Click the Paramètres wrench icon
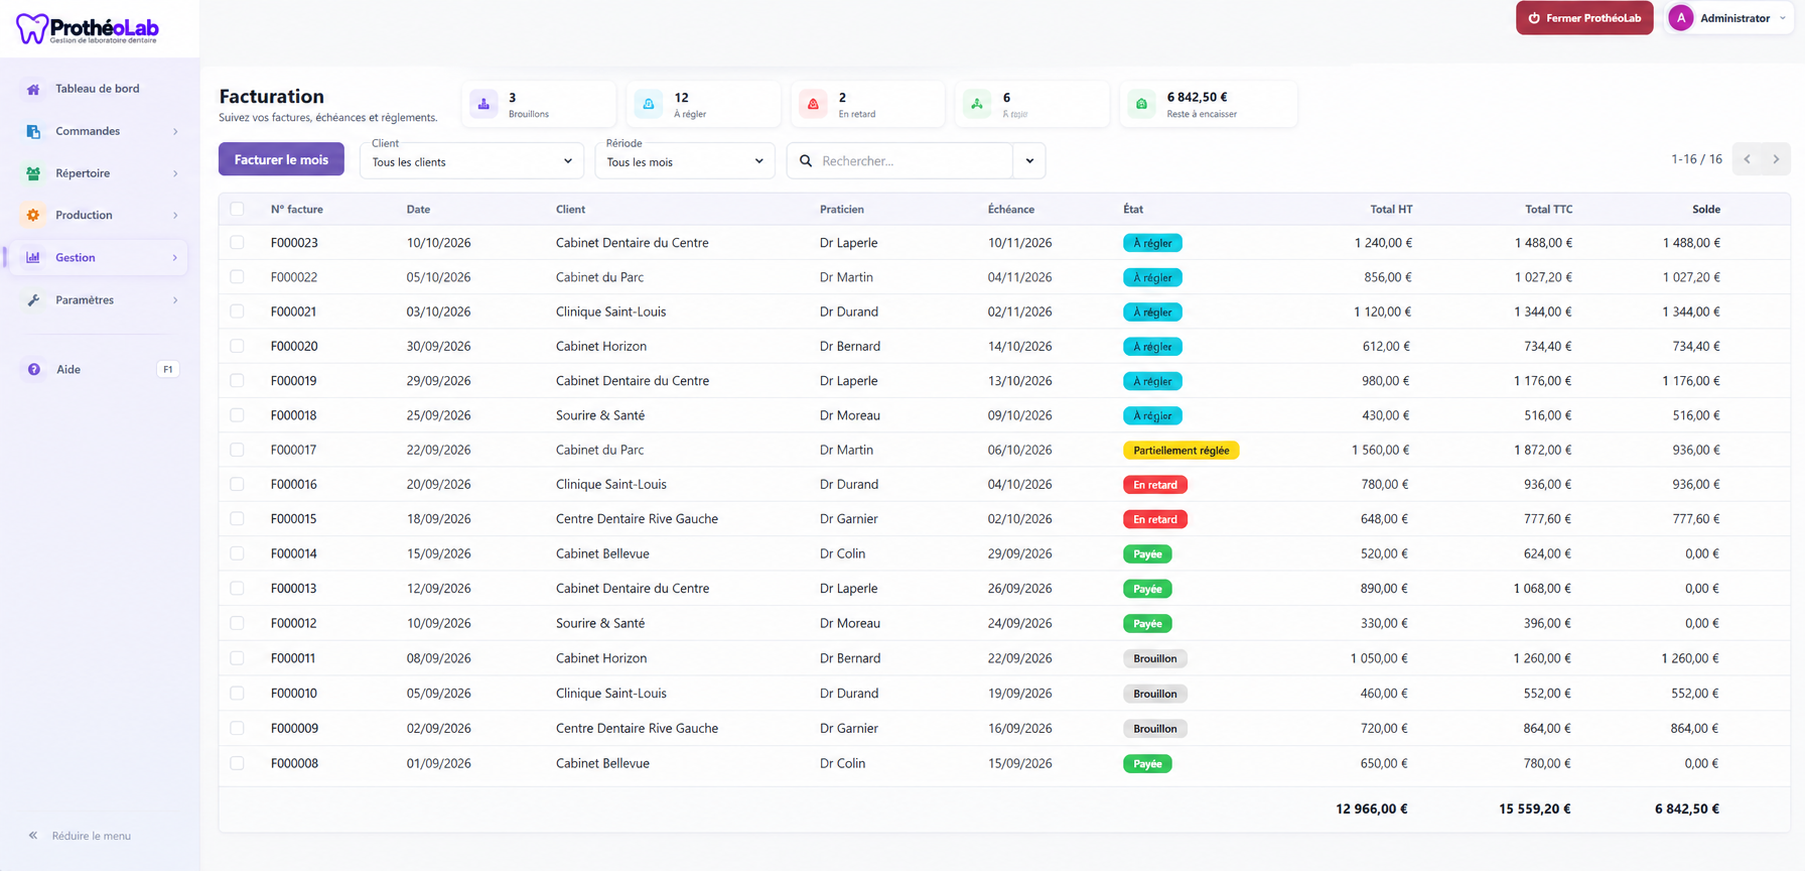Viewport: 1805px width, 871px height. tap(33, 300)
